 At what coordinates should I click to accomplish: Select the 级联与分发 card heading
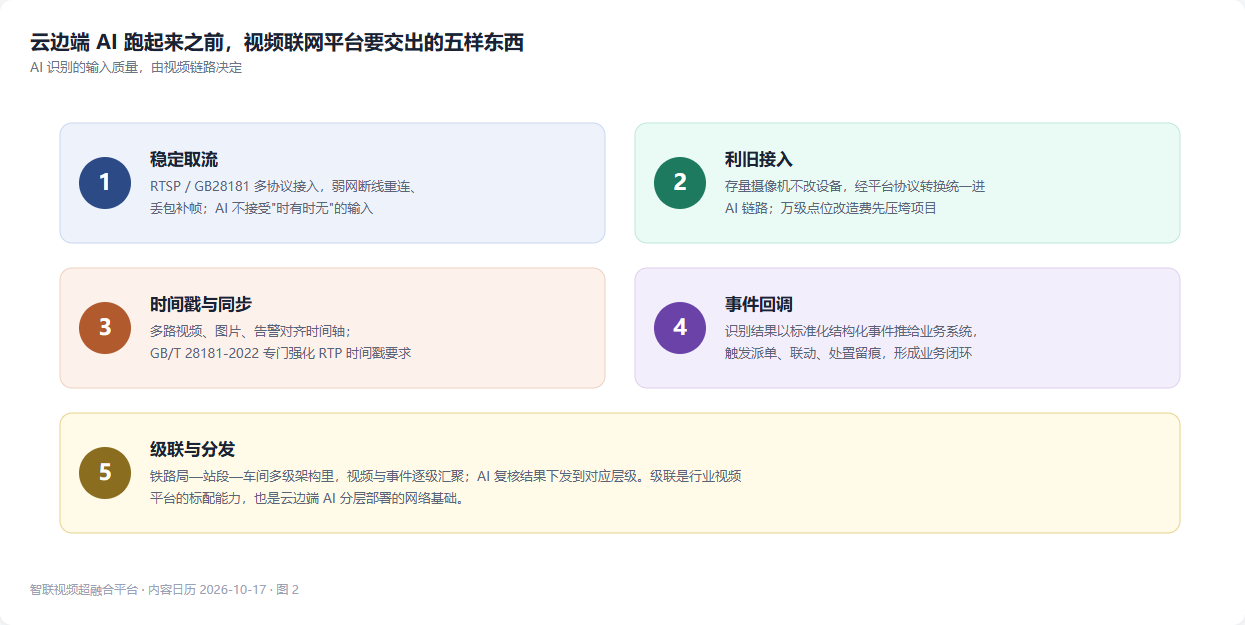tap(192, 450)
